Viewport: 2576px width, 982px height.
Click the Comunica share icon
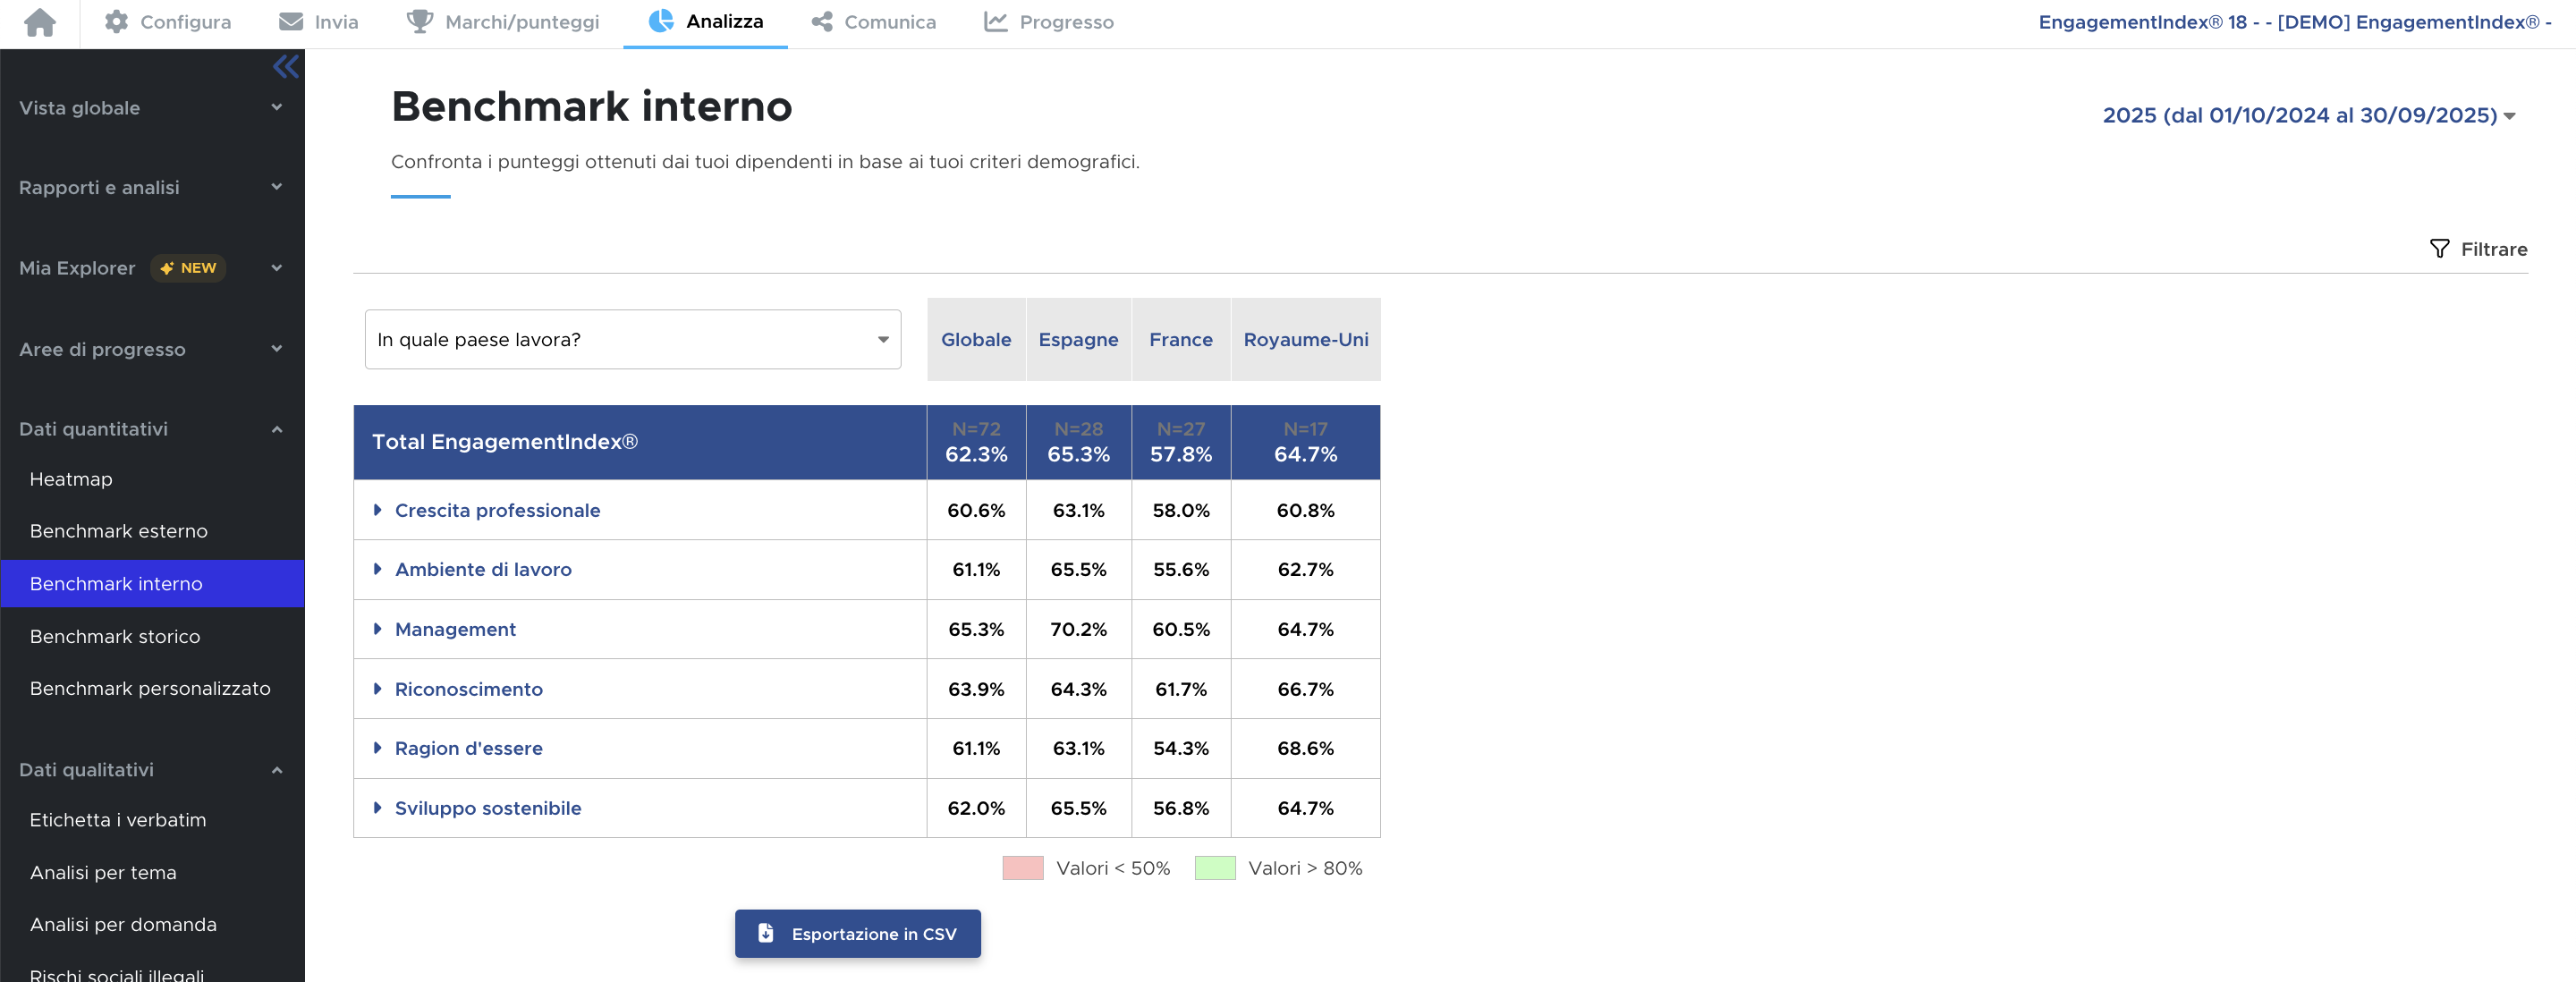[x=822, y=22]
